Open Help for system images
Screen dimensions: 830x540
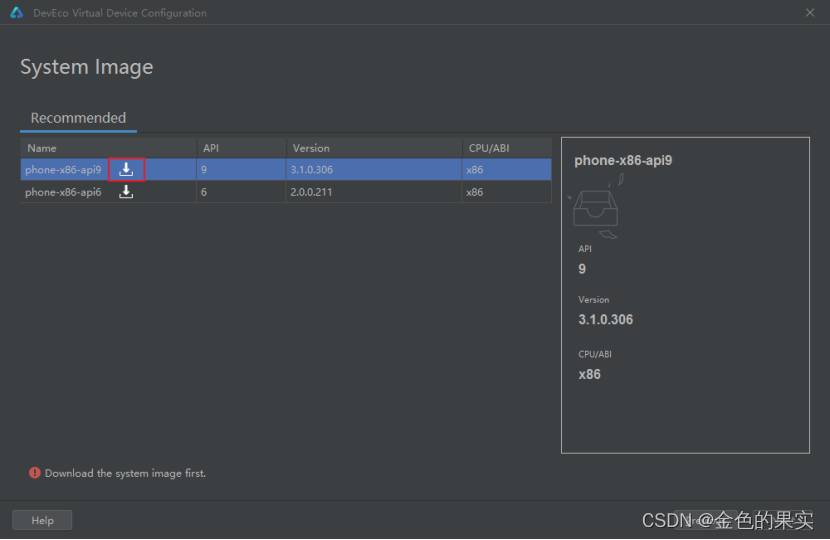click(x=42, y=520)
